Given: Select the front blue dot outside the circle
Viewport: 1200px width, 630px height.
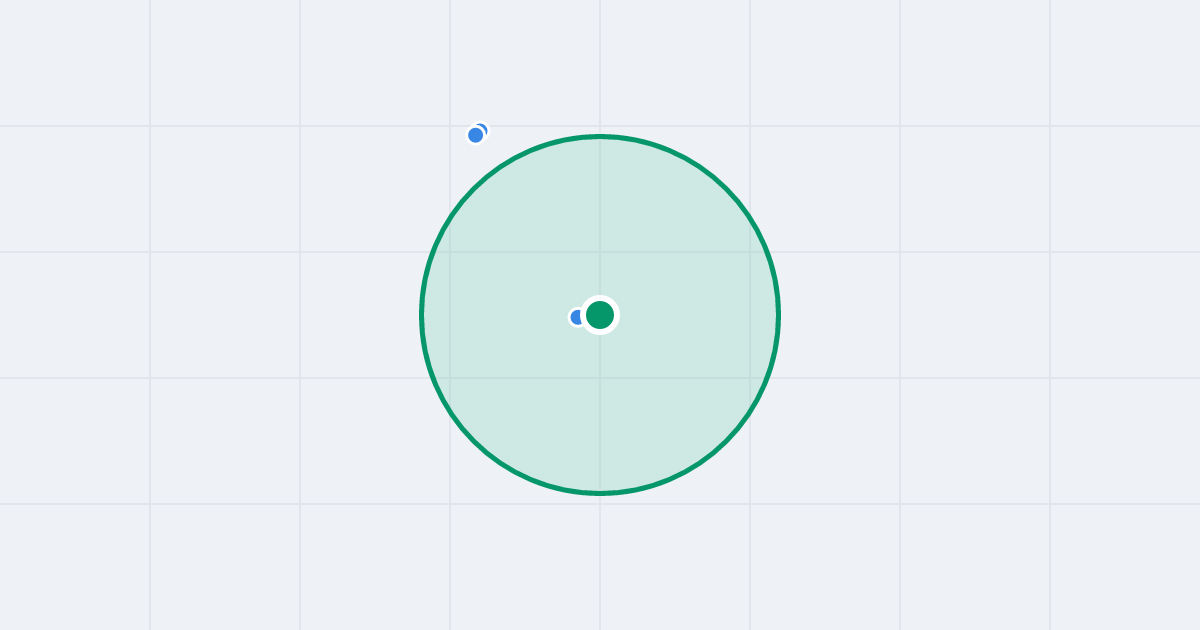Looking at the screenshot, I should pos(476,135).
